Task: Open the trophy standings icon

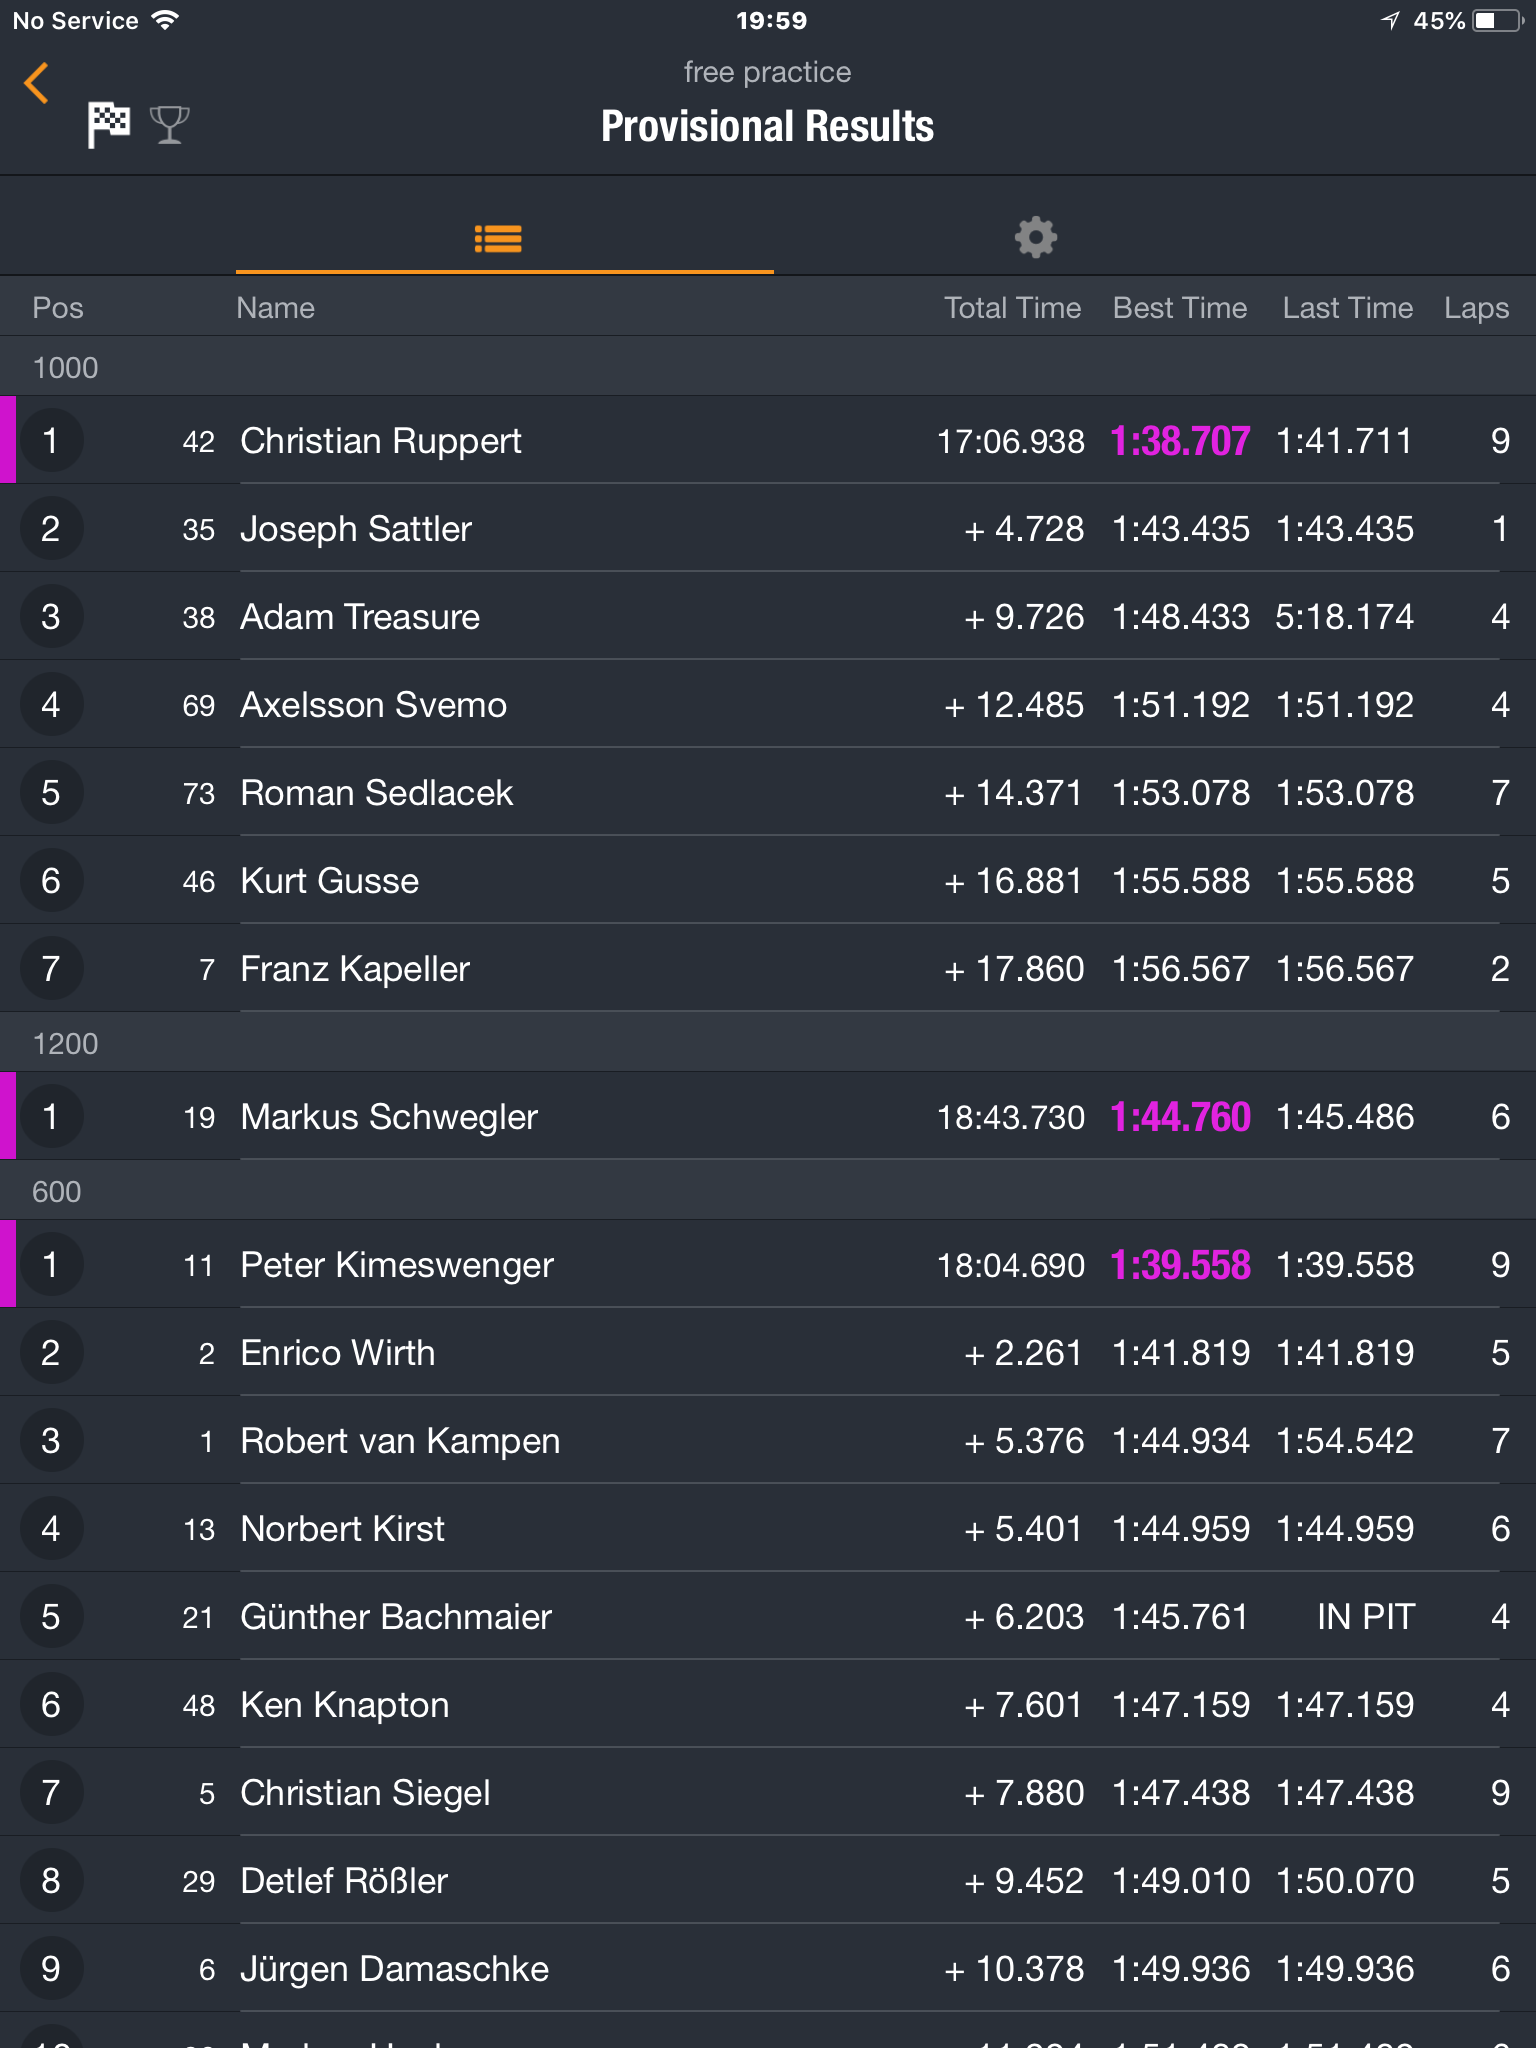Action: coord(170,125)
